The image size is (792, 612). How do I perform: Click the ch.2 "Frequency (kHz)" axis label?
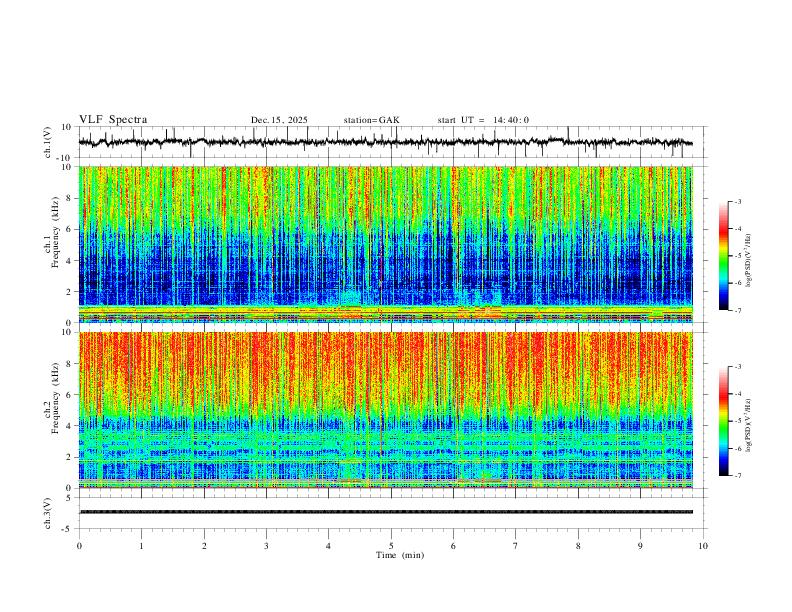[55, 398]
